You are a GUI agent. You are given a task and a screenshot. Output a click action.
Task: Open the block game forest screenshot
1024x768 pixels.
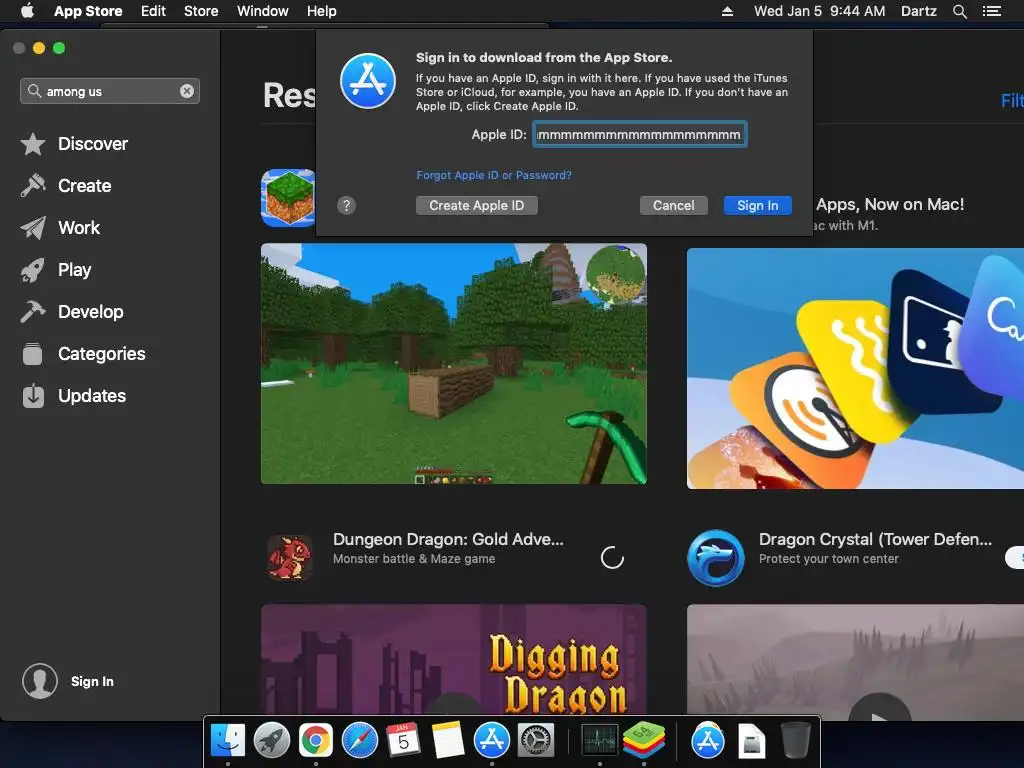(x=454, y=364)
